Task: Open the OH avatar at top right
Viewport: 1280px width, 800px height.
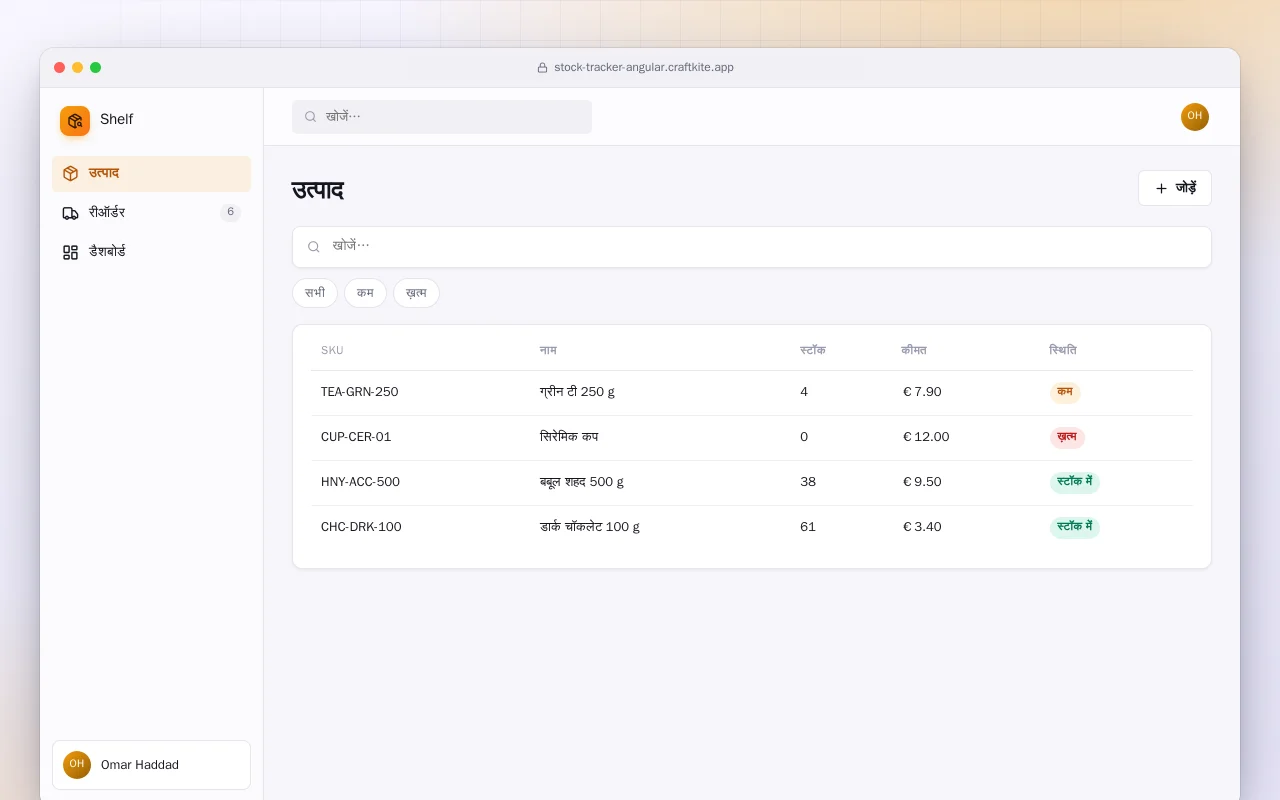Action: click(1195, 117)
